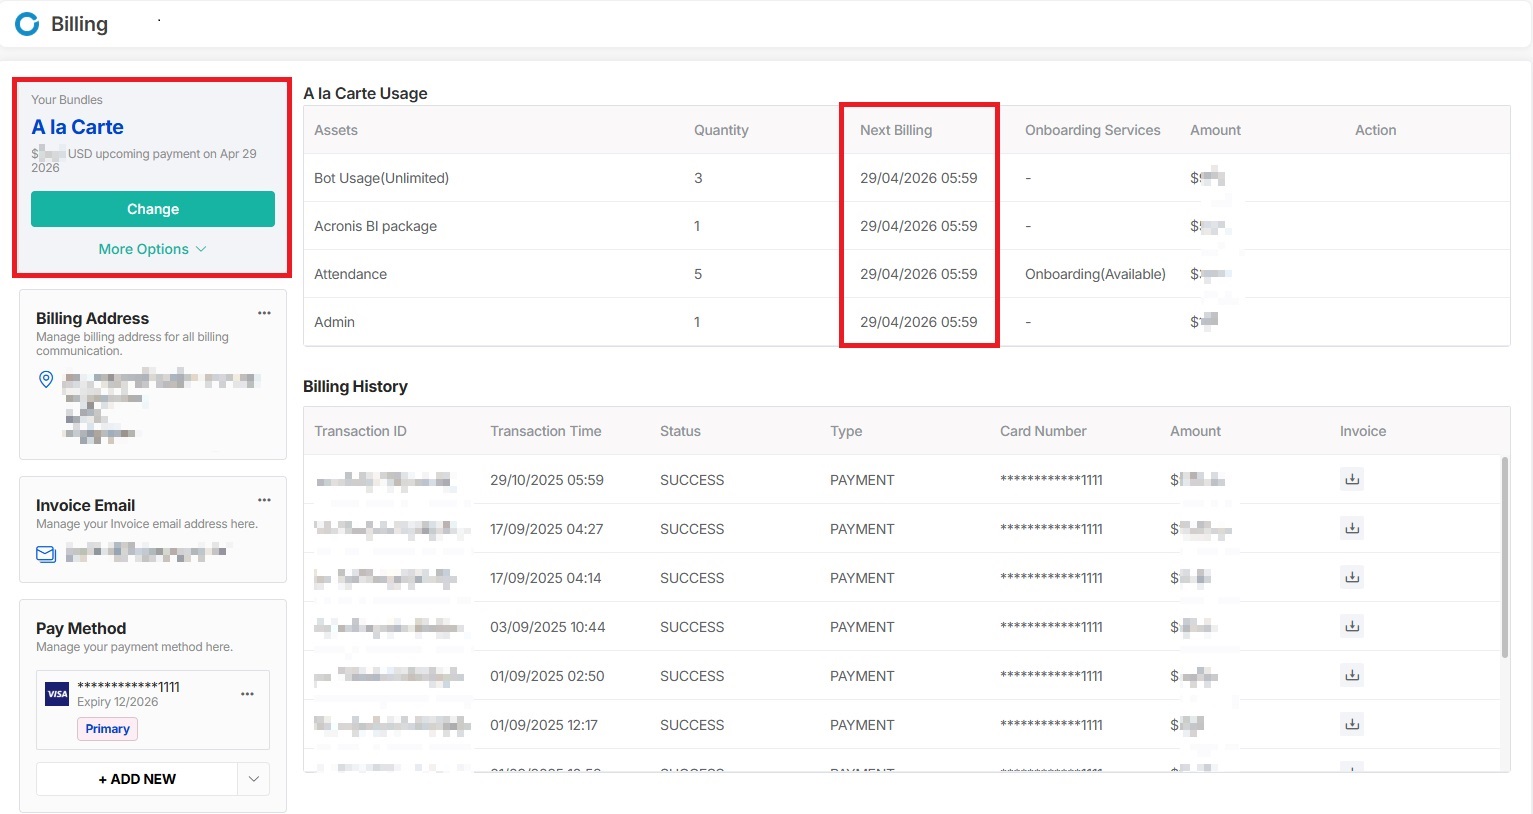Click the Next Billing column header
The width and height of the screenshot is (1533, 814).
[x=895, y=130]
